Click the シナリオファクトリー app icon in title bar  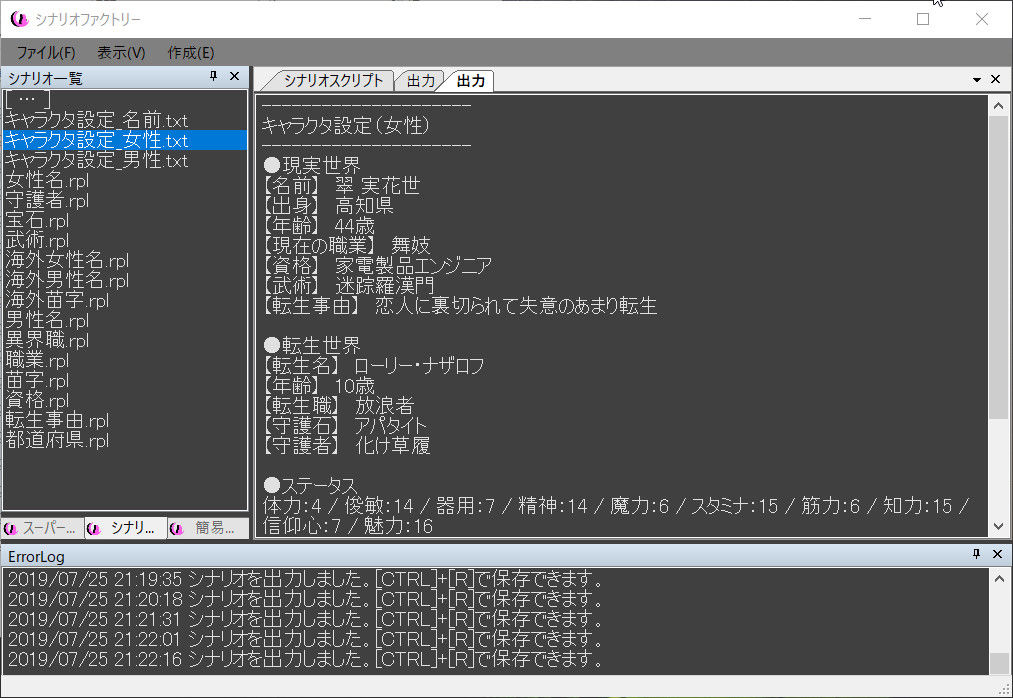(x=19, y=19)
